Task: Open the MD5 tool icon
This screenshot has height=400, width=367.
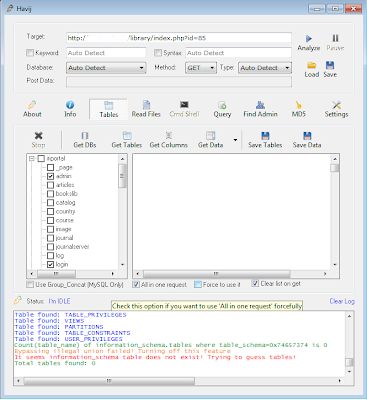Action: pyautogui.click(x=299, y=105)
